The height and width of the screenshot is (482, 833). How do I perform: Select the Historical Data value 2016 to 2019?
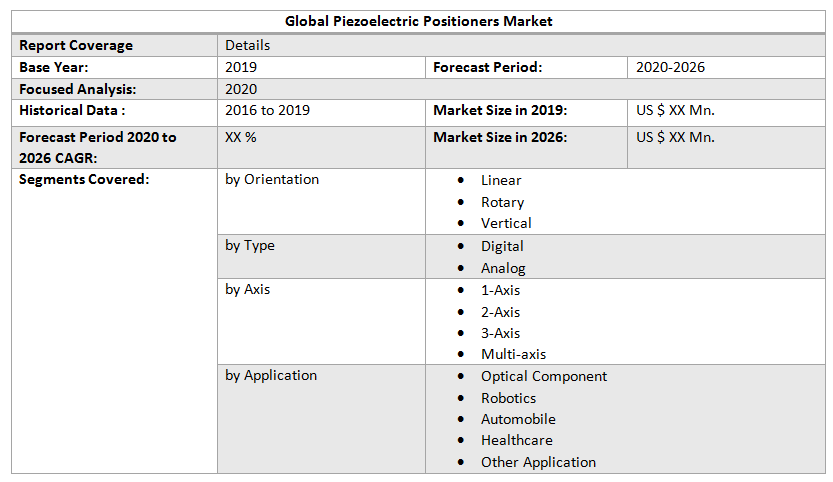pyautogui.click(x=267, y=110)
